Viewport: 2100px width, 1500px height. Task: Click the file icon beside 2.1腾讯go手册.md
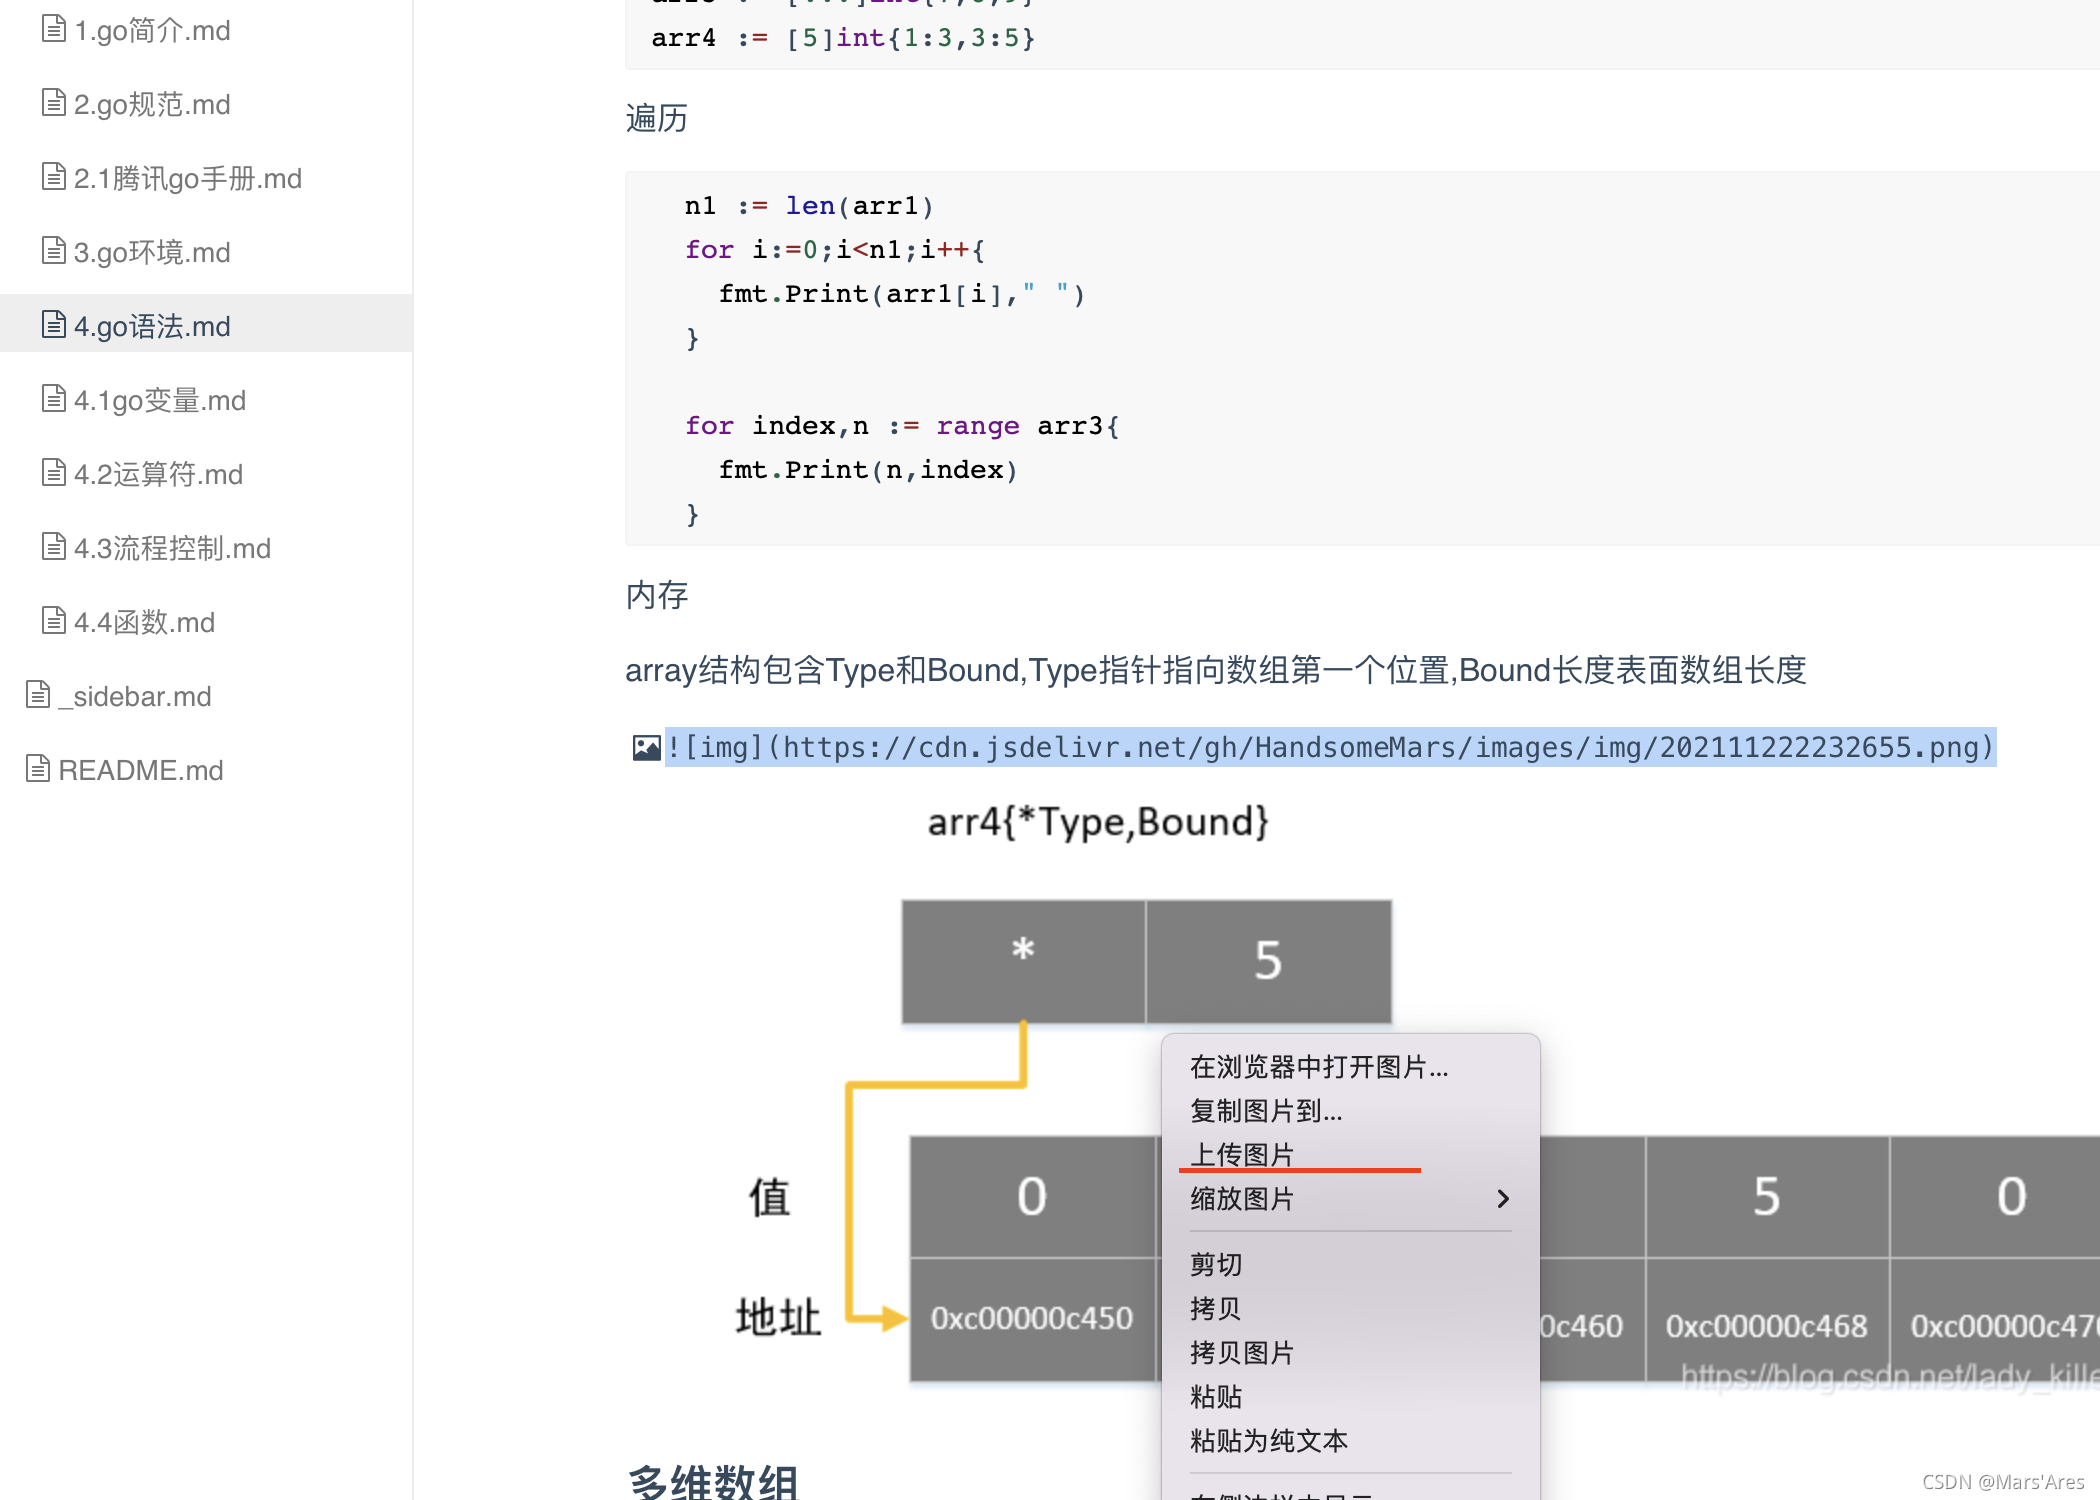(53, 175)
